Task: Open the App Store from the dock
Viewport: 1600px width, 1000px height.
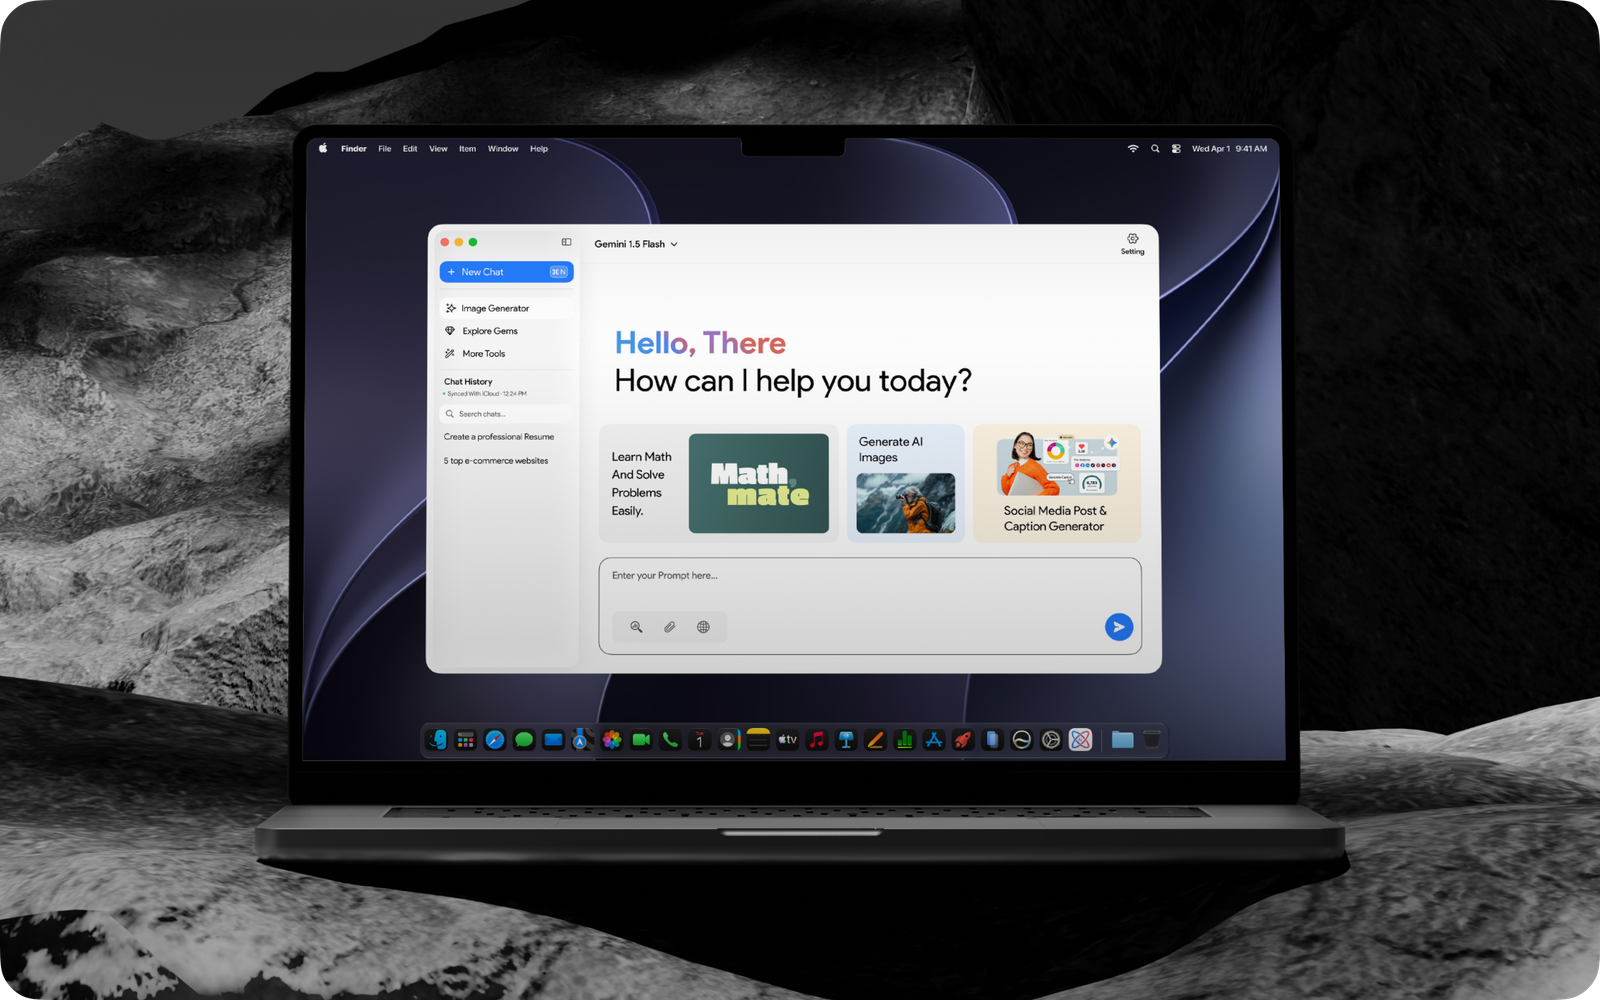Action: [934, 740]
